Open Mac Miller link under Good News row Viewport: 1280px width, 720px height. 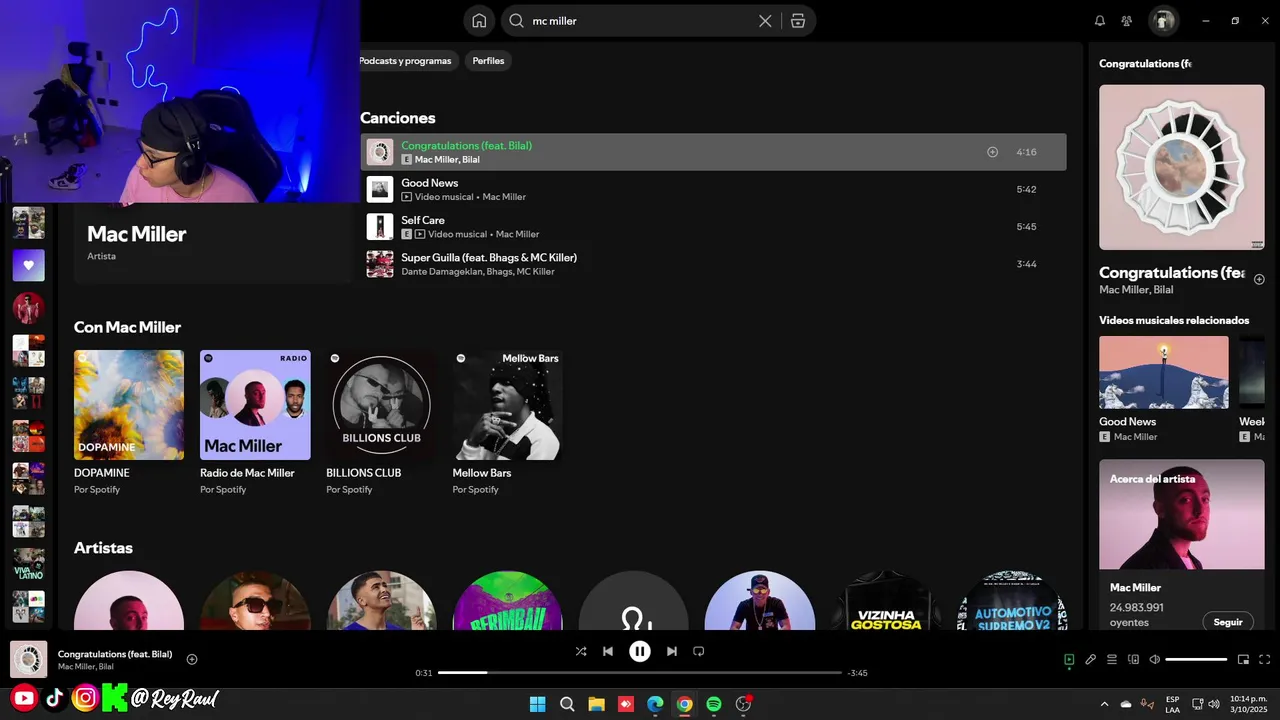tap(504, 197)
